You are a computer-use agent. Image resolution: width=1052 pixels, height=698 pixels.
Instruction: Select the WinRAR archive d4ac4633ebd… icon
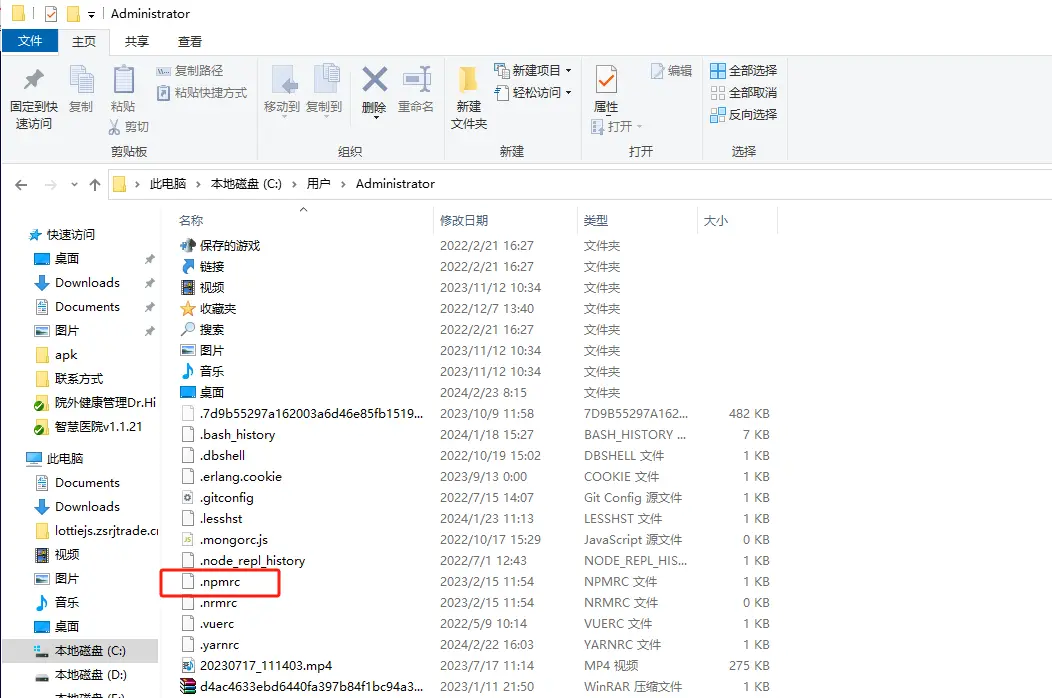188,687
